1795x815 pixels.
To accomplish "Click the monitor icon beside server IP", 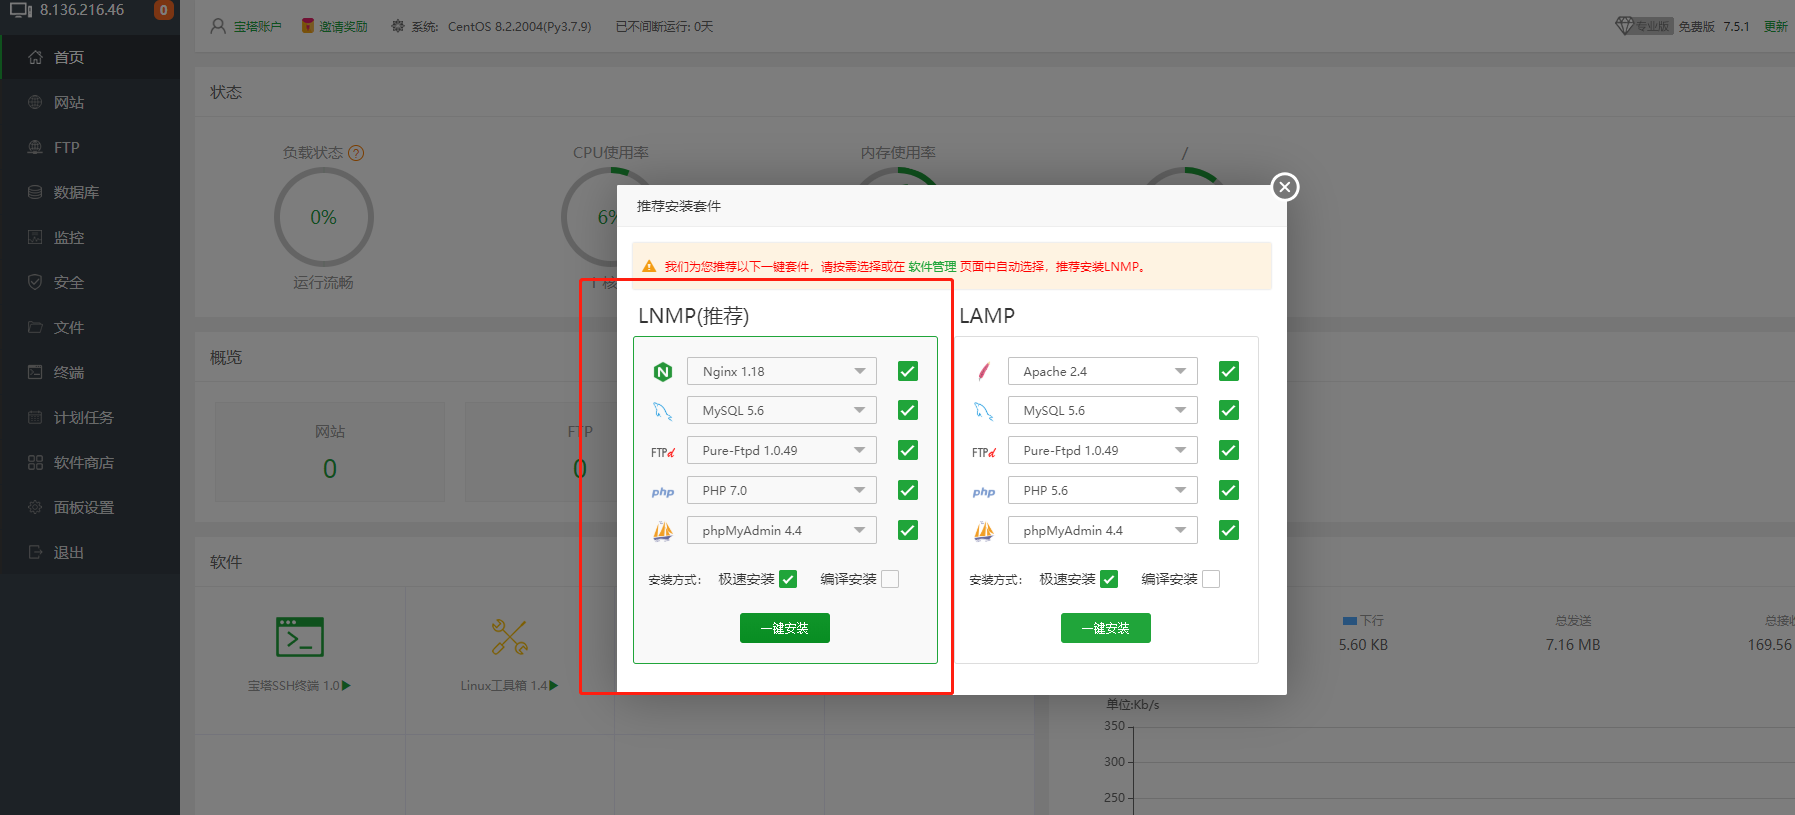I will (x=21, y=10).
